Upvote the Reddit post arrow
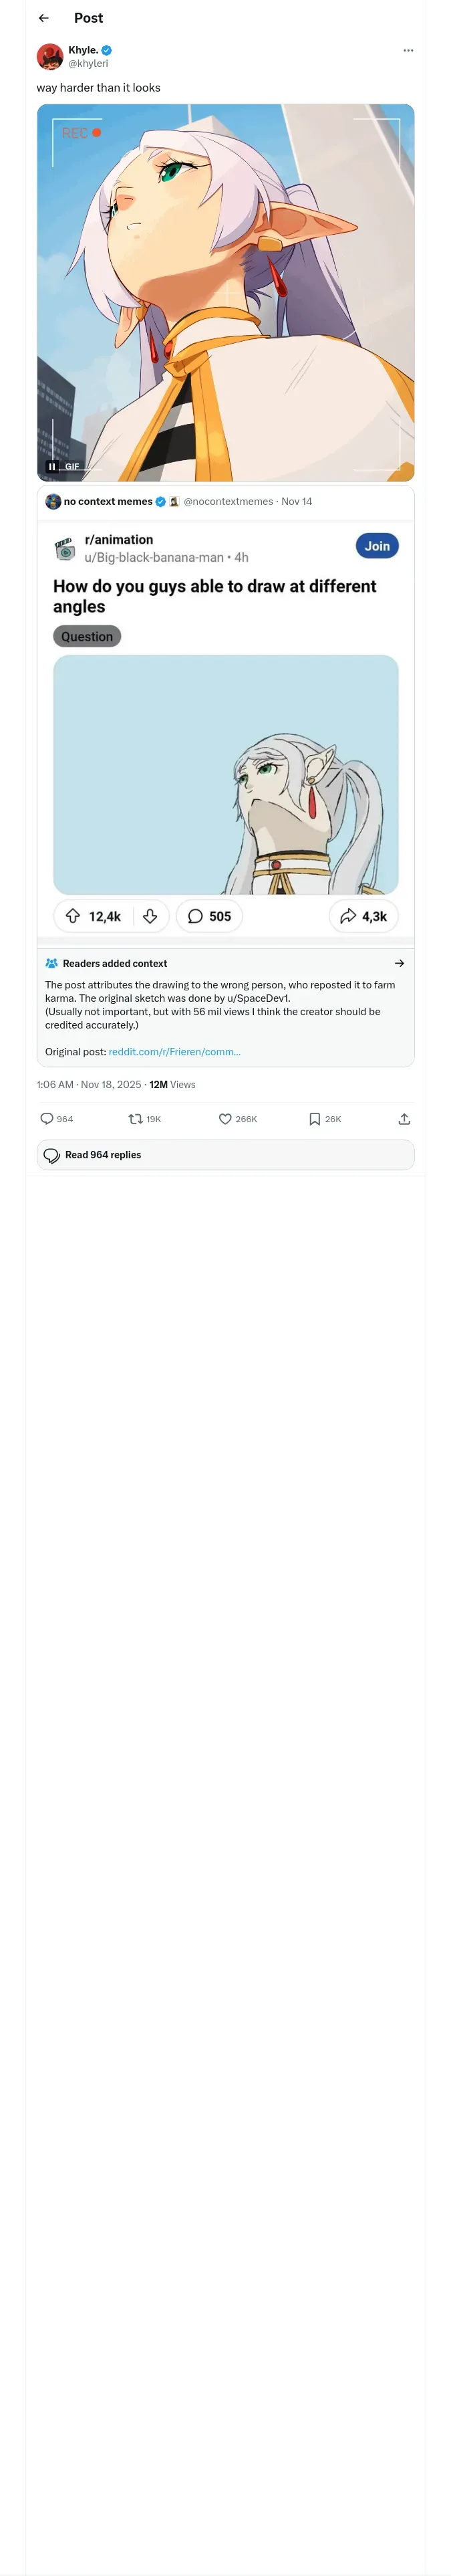The height and width of the screenshot is (2576, 451). [x=73, y=916]
